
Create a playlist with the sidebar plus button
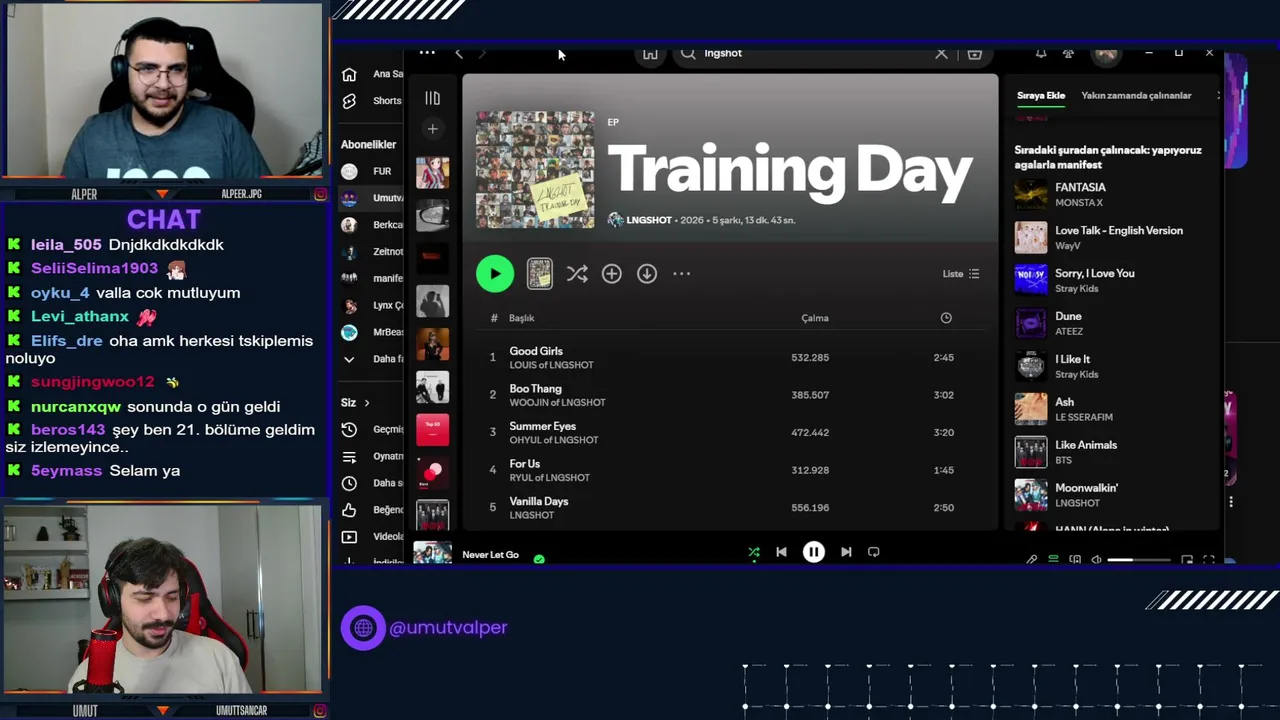pyautogui.click(x=432, y=129)
